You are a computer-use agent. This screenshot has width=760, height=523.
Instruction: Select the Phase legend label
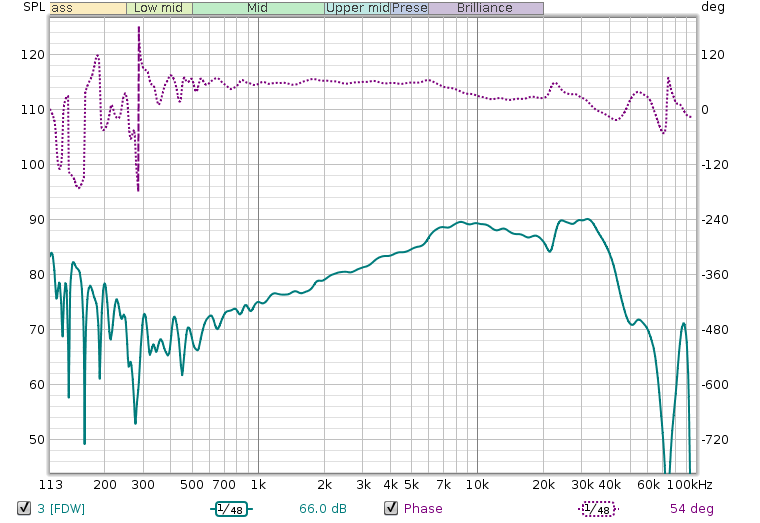423,508
